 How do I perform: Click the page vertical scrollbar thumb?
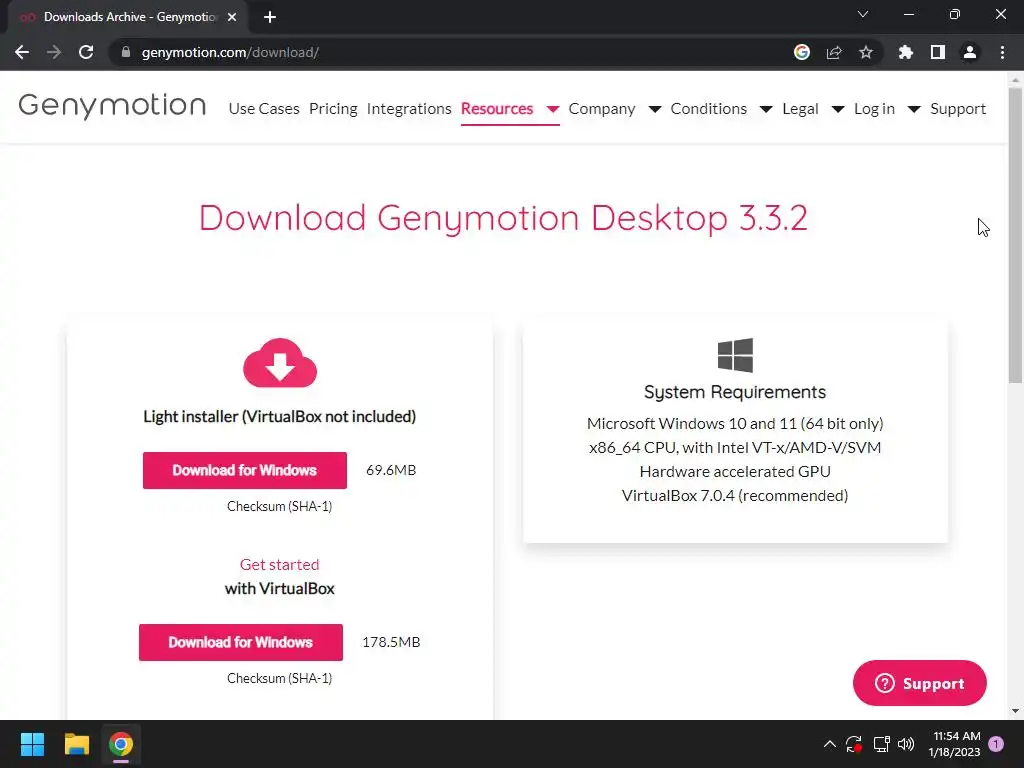coord(1015,235)
